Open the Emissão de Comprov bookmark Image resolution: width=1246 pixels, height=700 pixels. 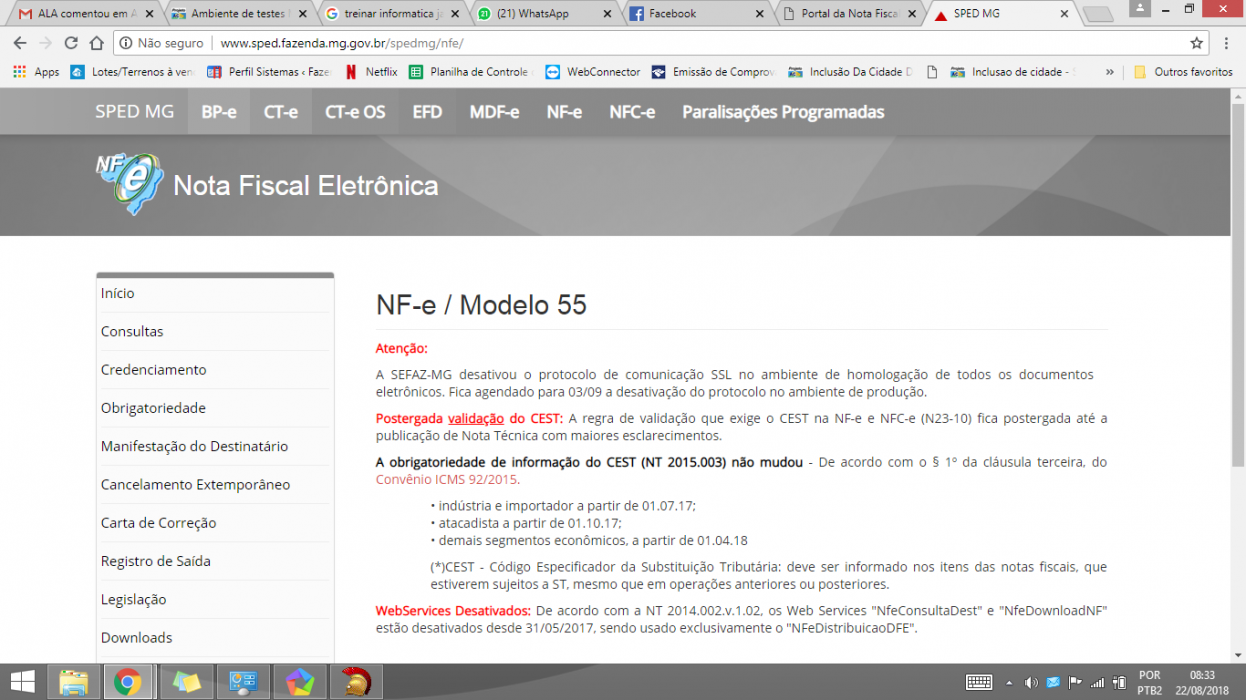(x=714, y=72)
